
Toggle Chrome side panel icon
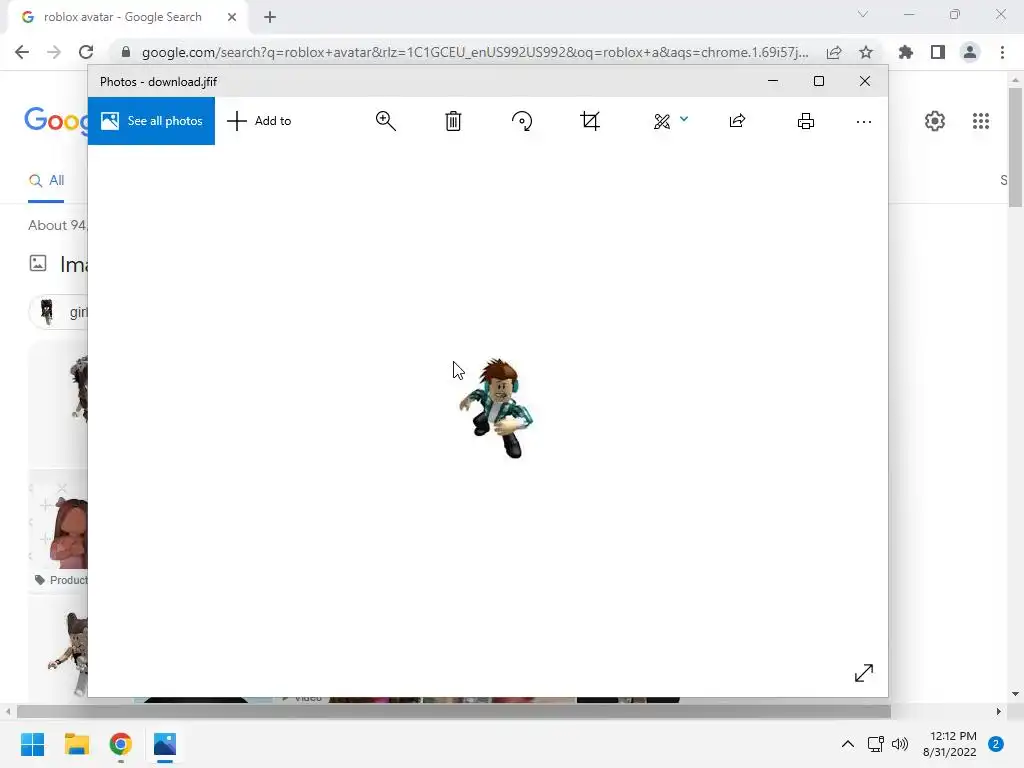point(938,52)
